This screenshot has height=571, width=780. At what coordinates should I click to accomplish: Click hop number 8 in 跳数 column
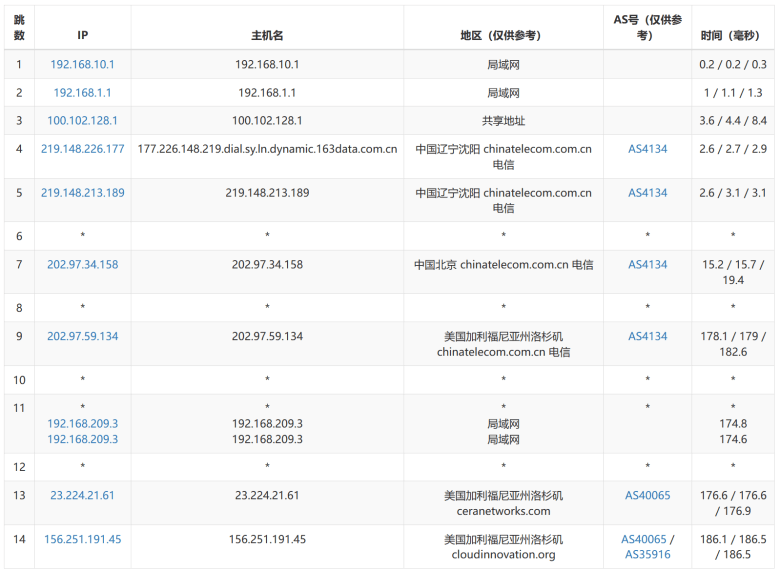19,308
